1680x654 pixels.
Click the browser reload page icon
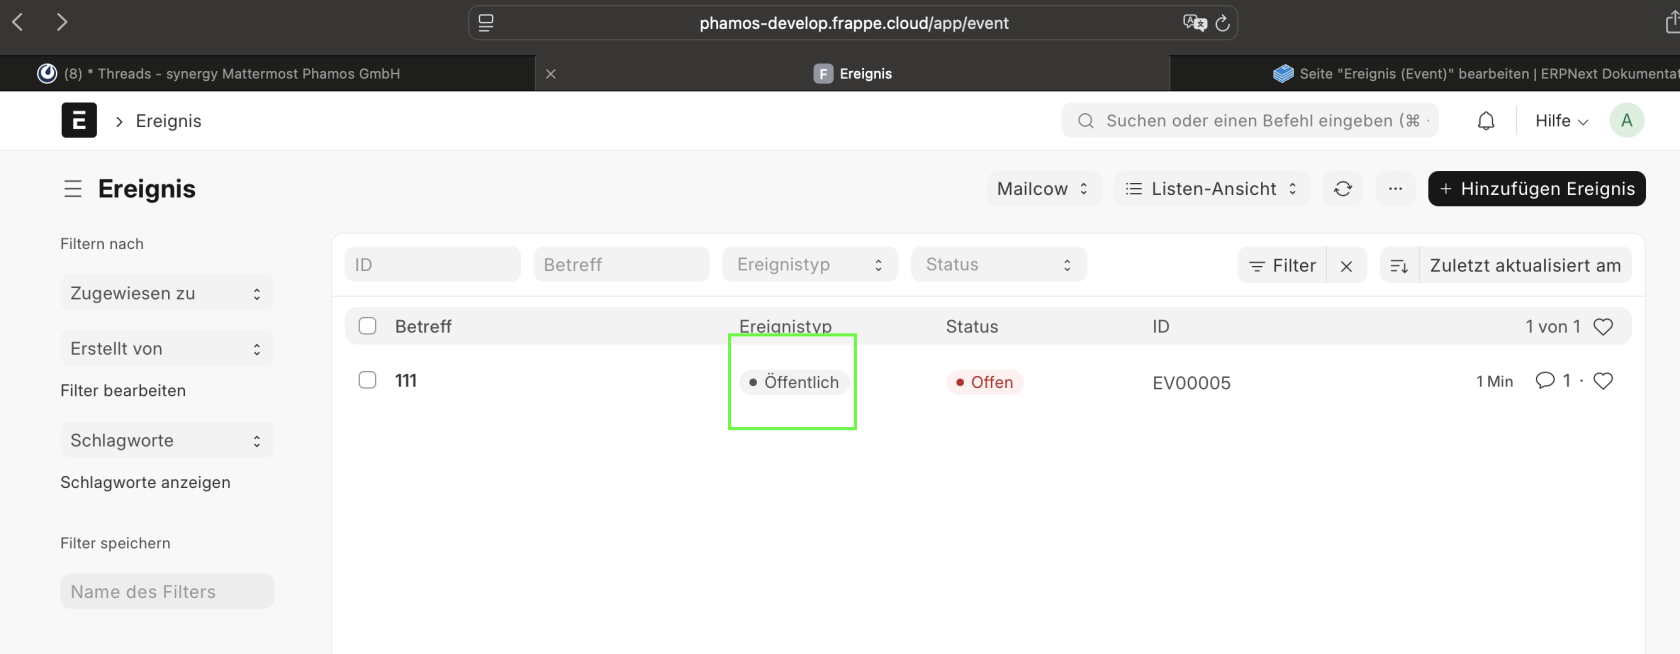tap(1222, 23)
